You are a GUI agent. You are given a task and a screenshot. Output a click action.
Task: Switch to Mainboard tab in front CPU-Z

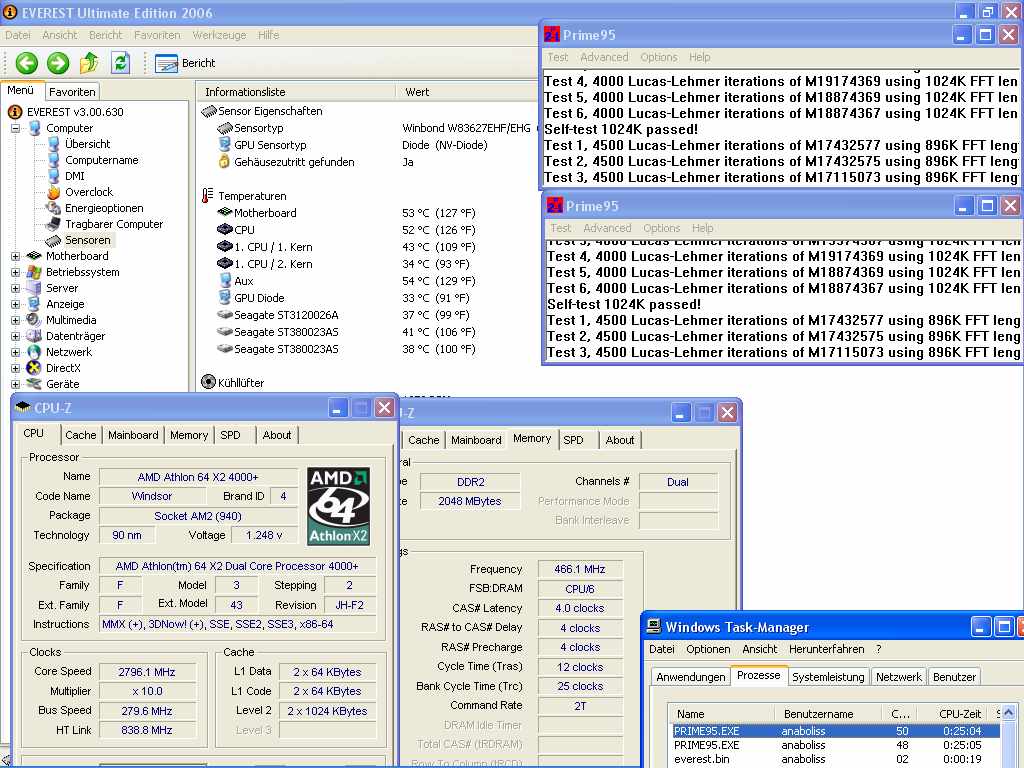[133, 435]
